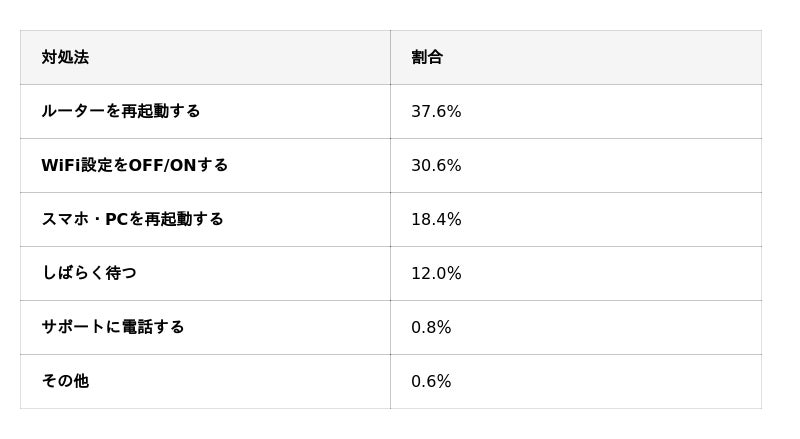Click the 37.6% value cell
The width and height of the screenshot is (800, 439).
(x=436, y=112)
